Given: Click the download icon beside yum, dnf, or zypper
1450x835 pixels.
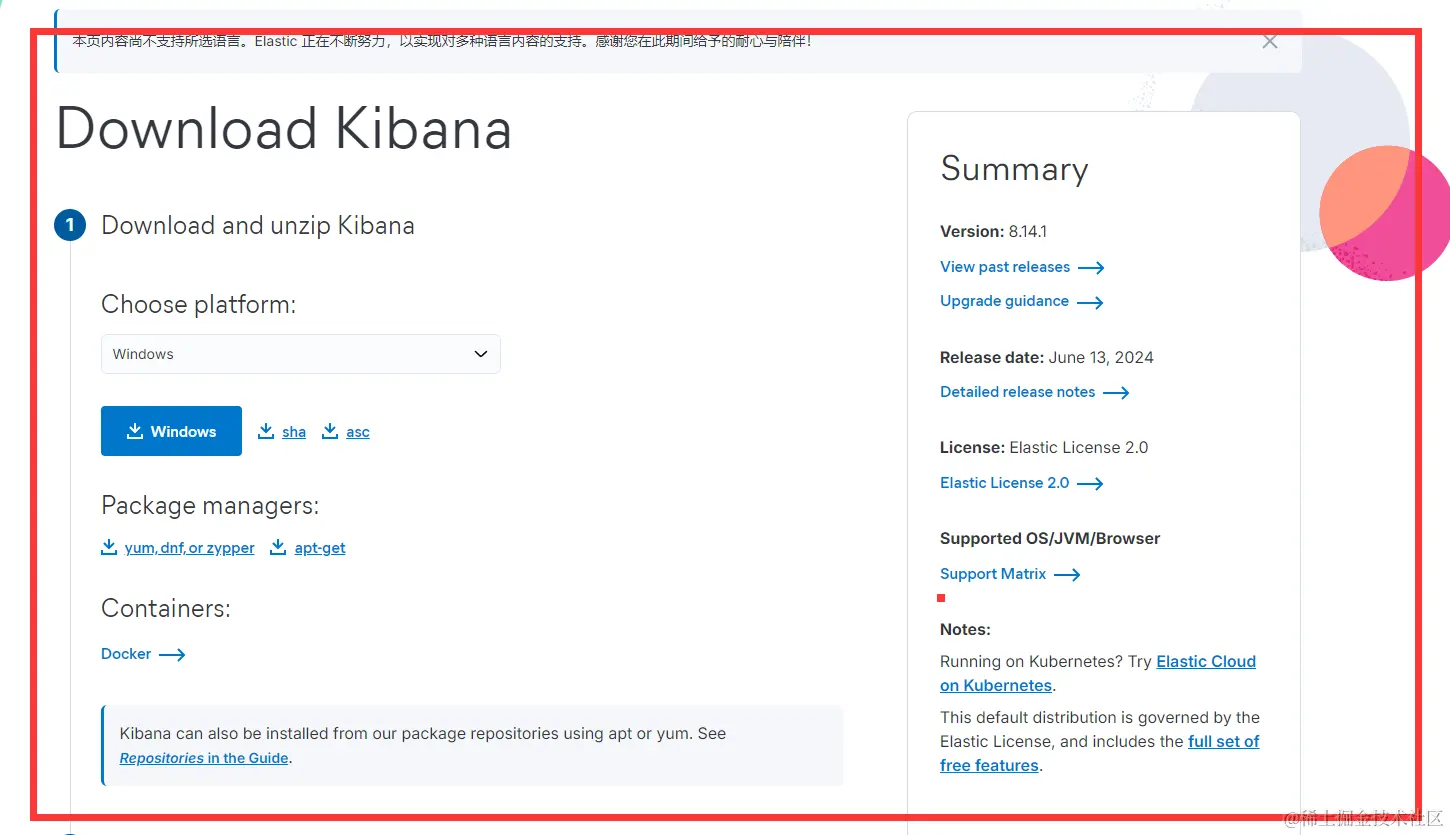Looking at the screenshot, I should pyautogui.click(x=109, y=547).
